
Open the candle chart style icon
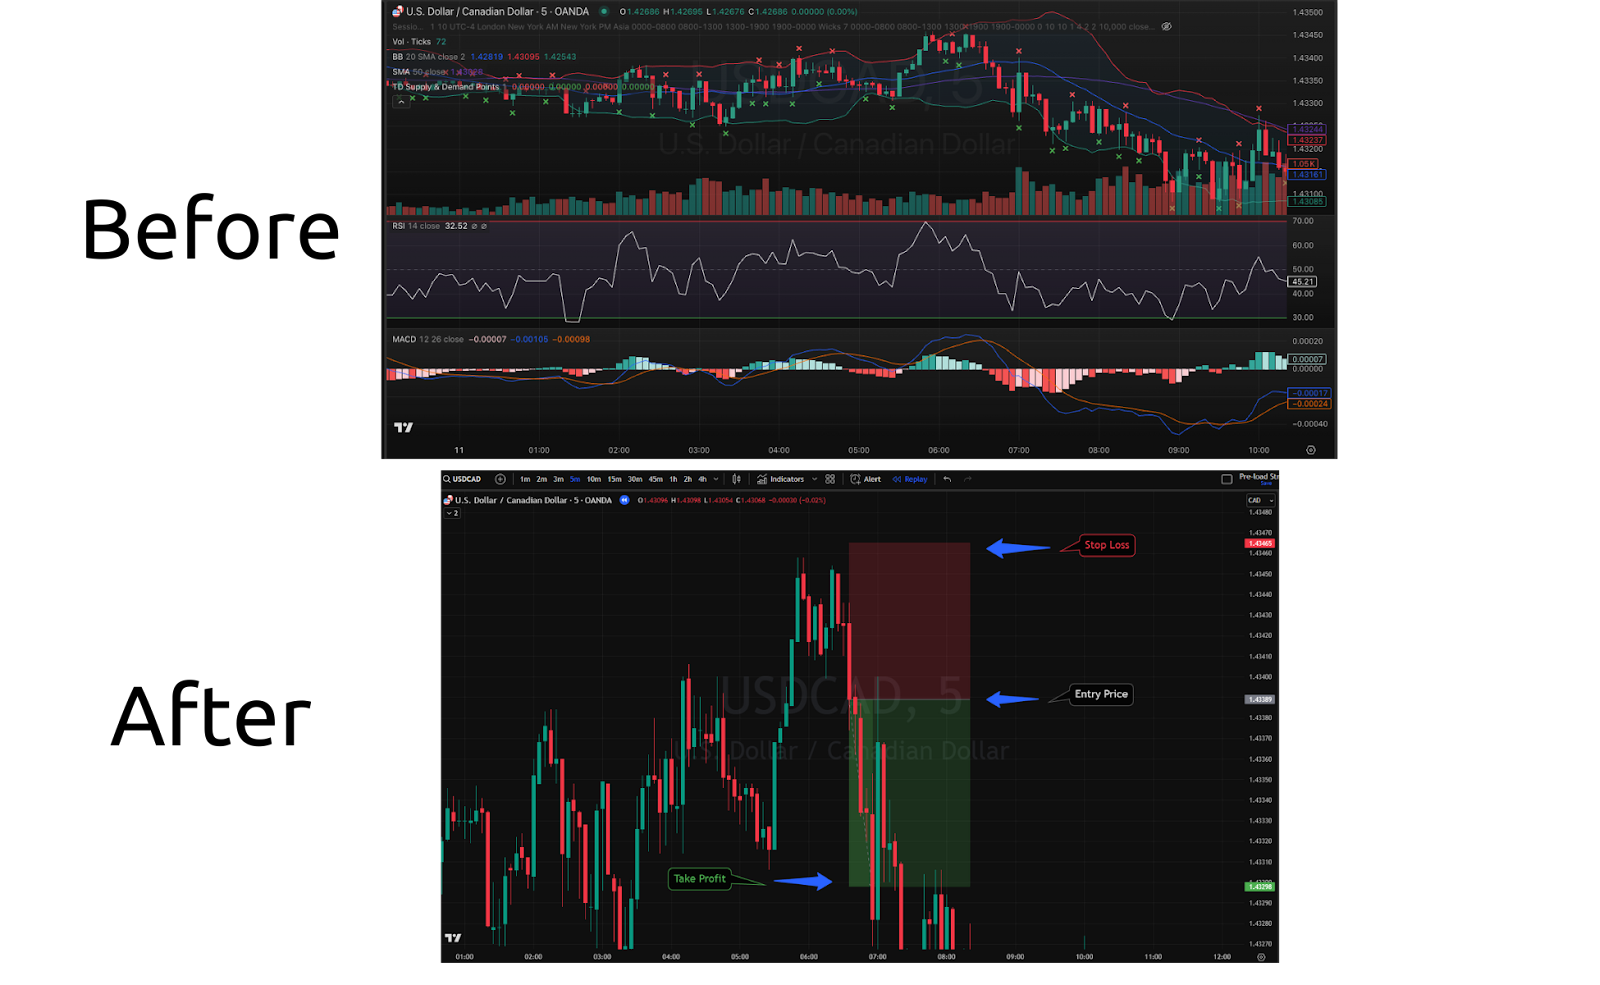click(x=737, y=479)
